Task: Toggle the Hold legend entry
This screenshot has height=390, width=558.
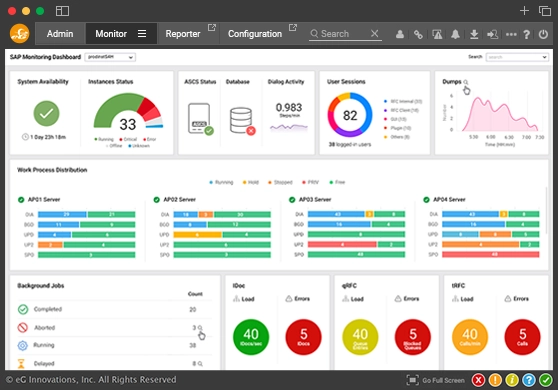Action: [251, 182]
